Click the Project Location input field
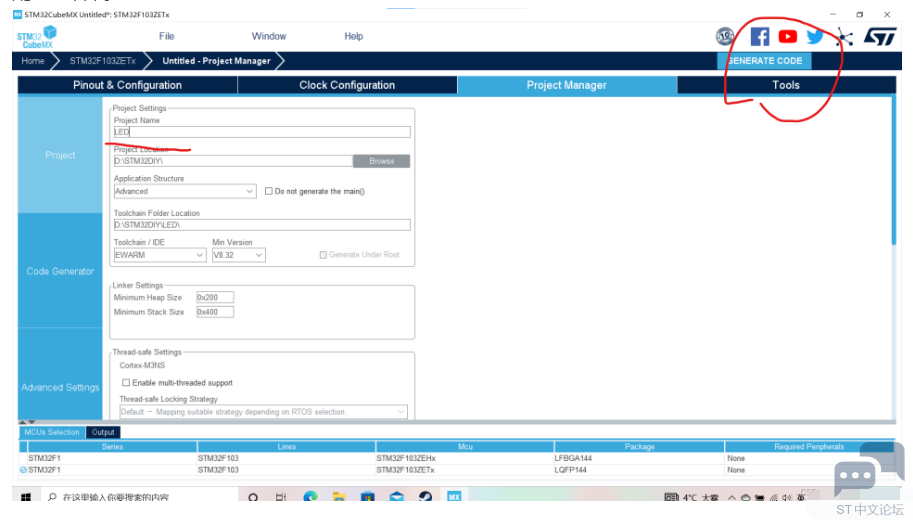 [233, 161]
